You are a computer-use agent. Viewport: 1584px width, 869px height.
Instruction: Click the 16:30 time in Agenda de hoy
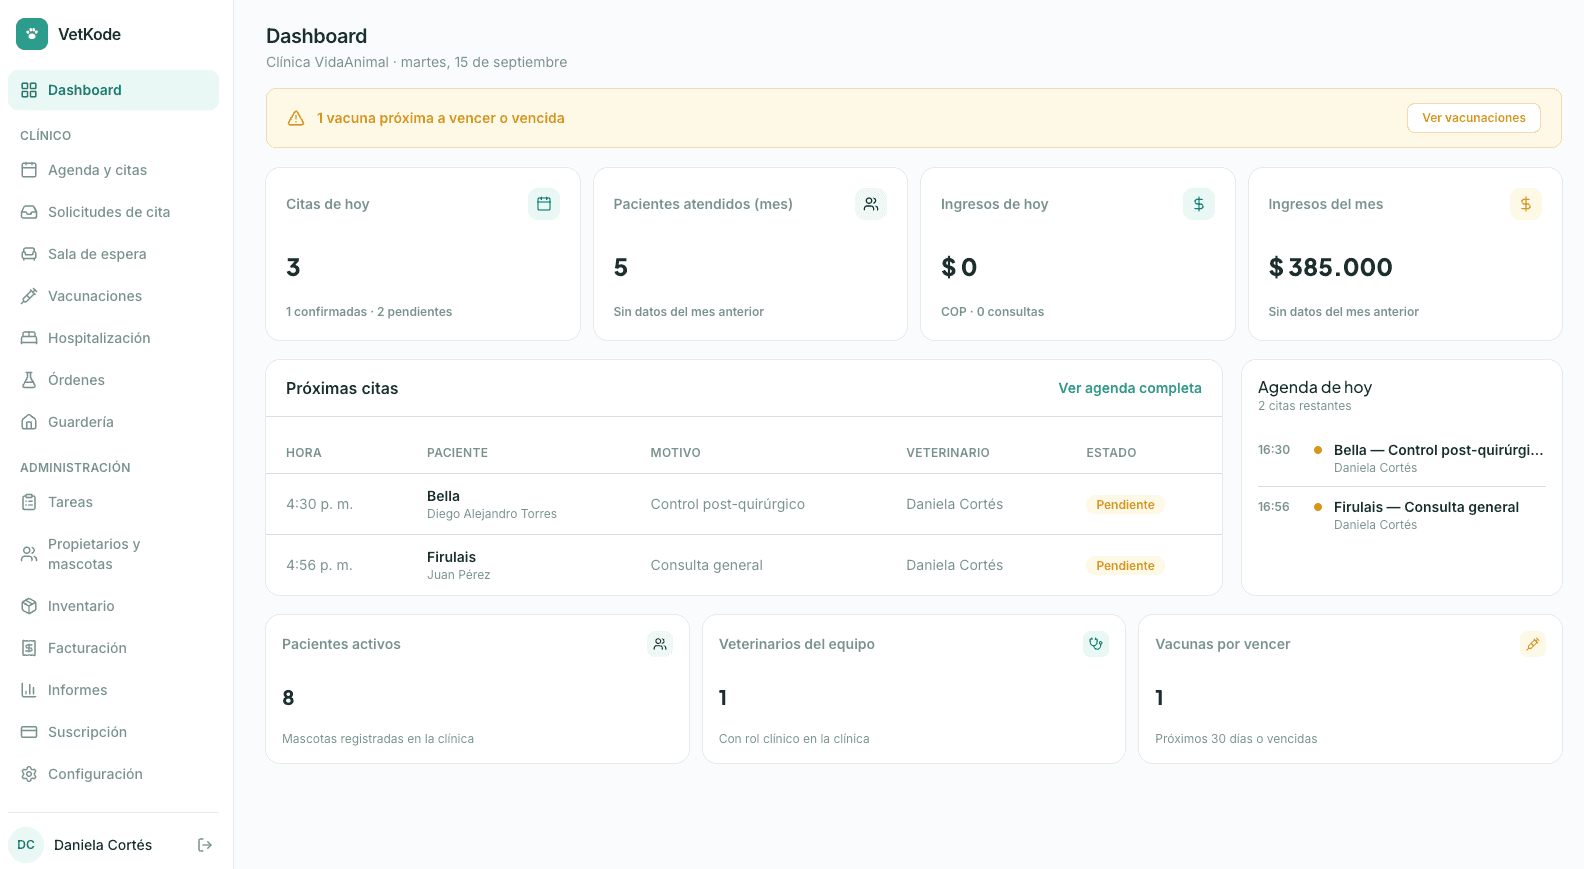point(1274,450)
